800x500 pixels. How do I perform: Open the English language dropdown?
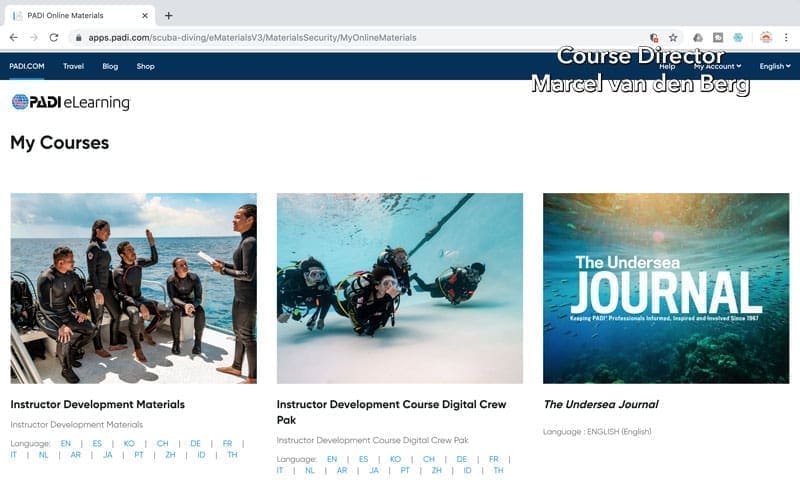click(774, 66)
